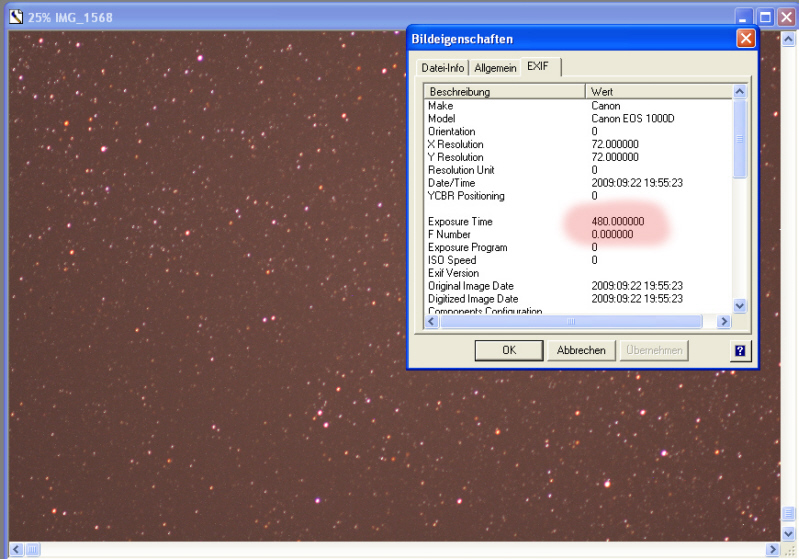This screenshot has width=799, height=559.
Task: Click image window's bottom scroll left arrow
Action: click(x=15, y=550)
